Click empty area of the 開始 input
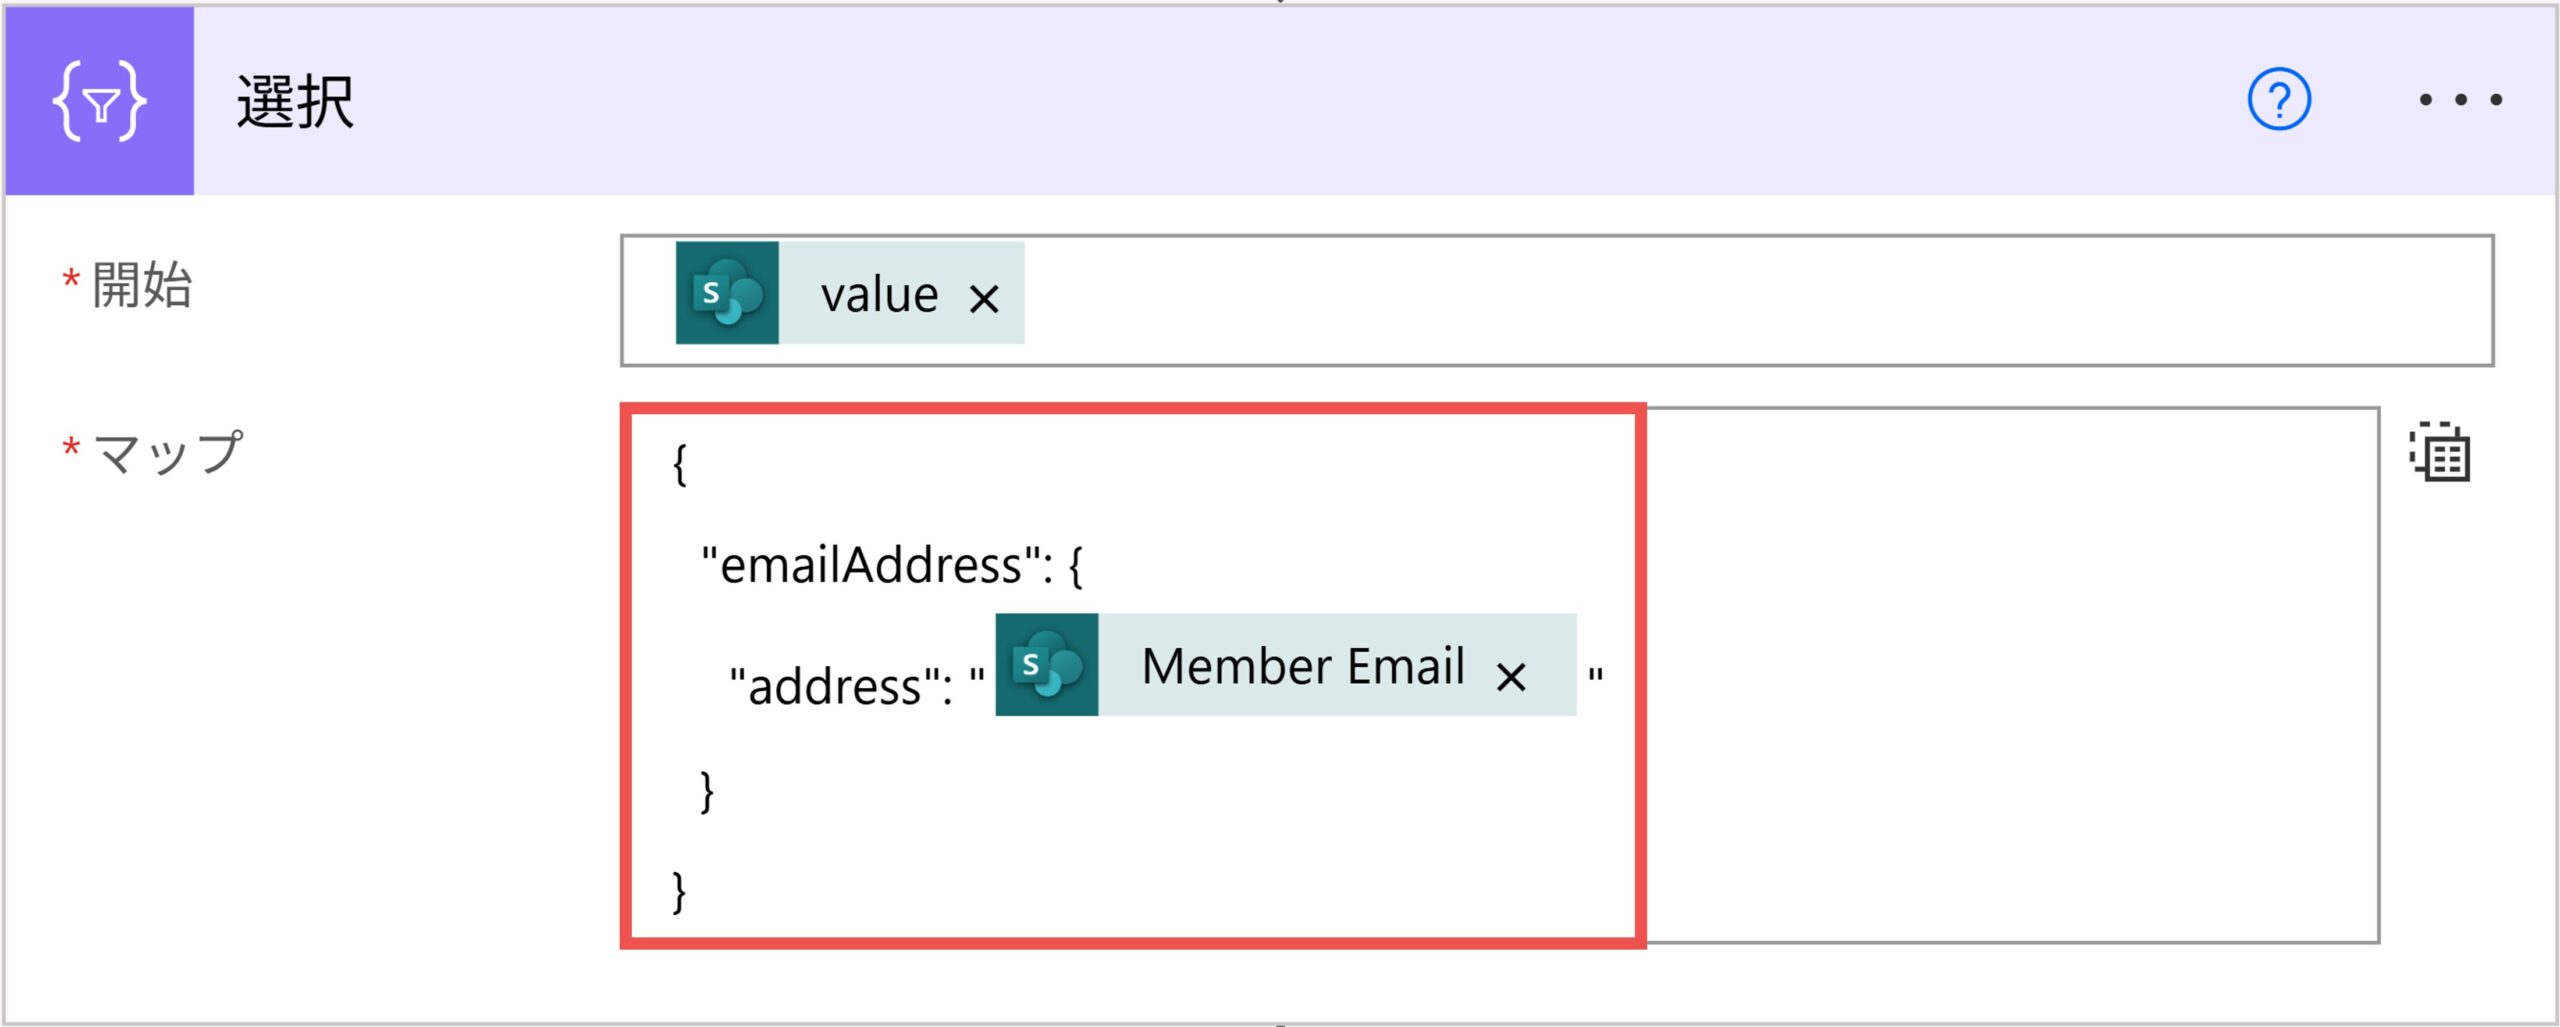This screenshot has height=1027, width=2560. click(x=1700, y=300)
